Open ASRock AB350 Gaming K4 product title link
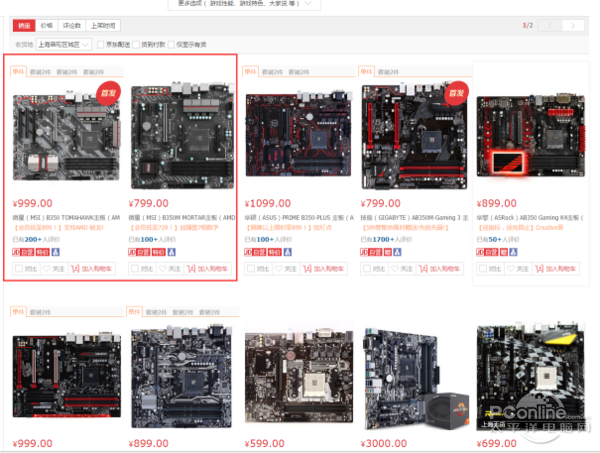Viewport: 600px width, 453px height. pyautogui.click(x=530, y=218)
